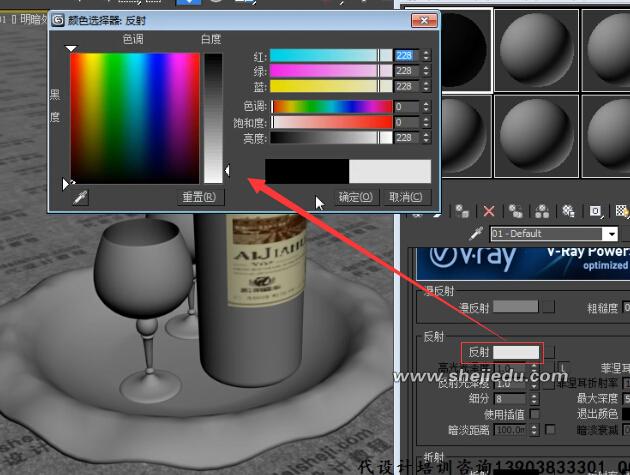Click the assign material to selection icon
The height and width of the screenshot is (475, 630).
pyautogui.click(x=461, y=211)
